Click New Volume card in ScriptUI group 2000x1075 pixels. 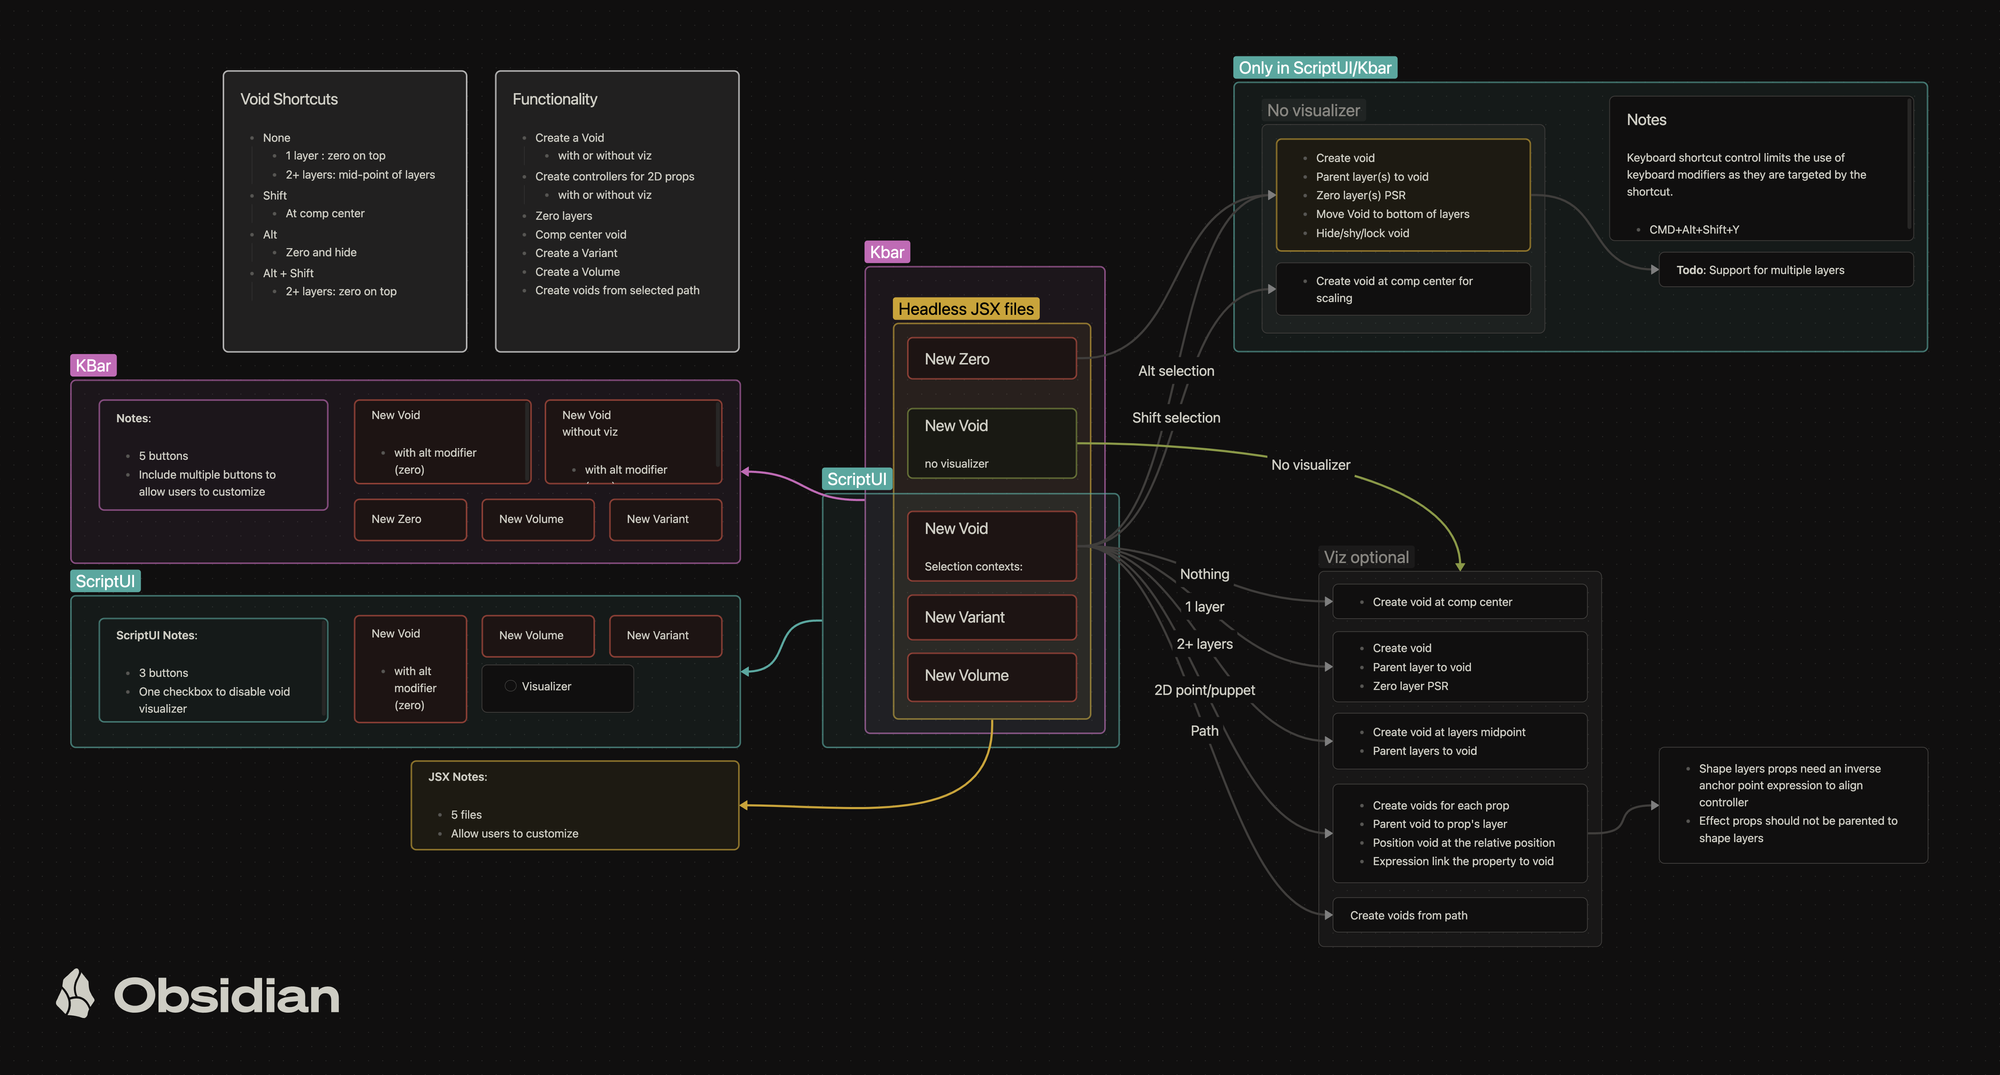pos(538,636)
